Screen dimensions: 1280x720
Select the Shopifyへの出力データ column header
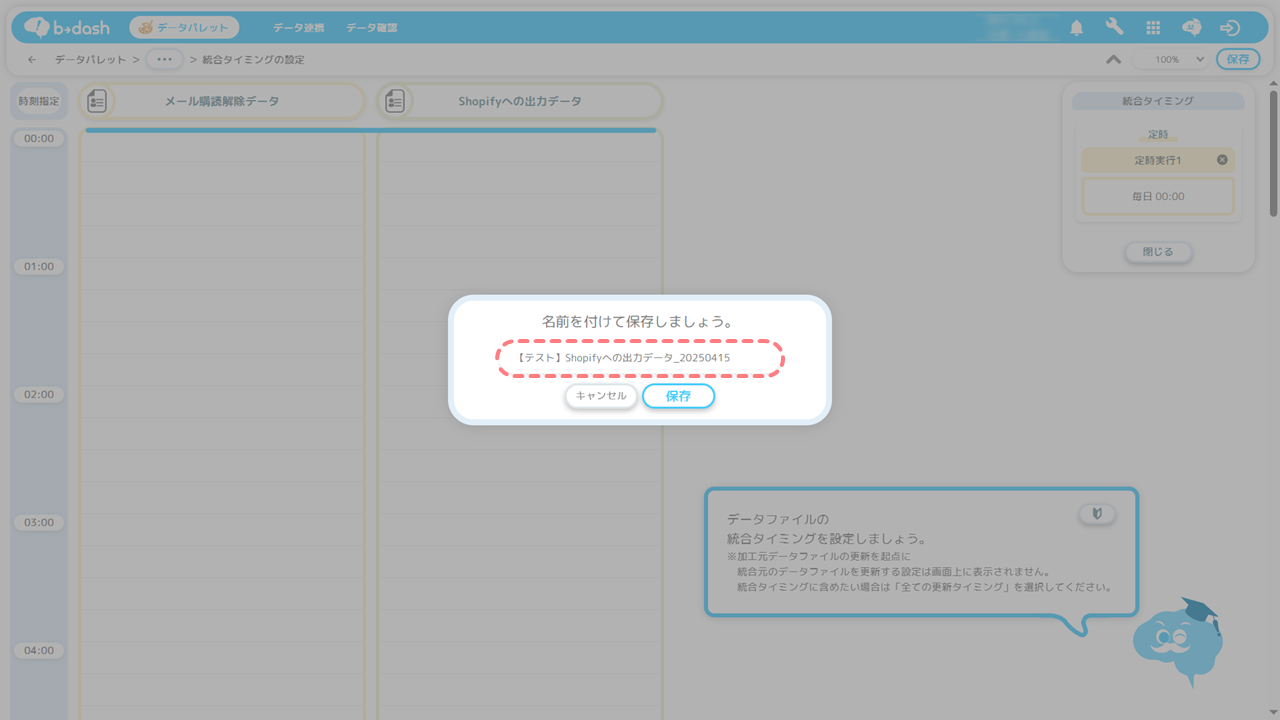point(519,101)
